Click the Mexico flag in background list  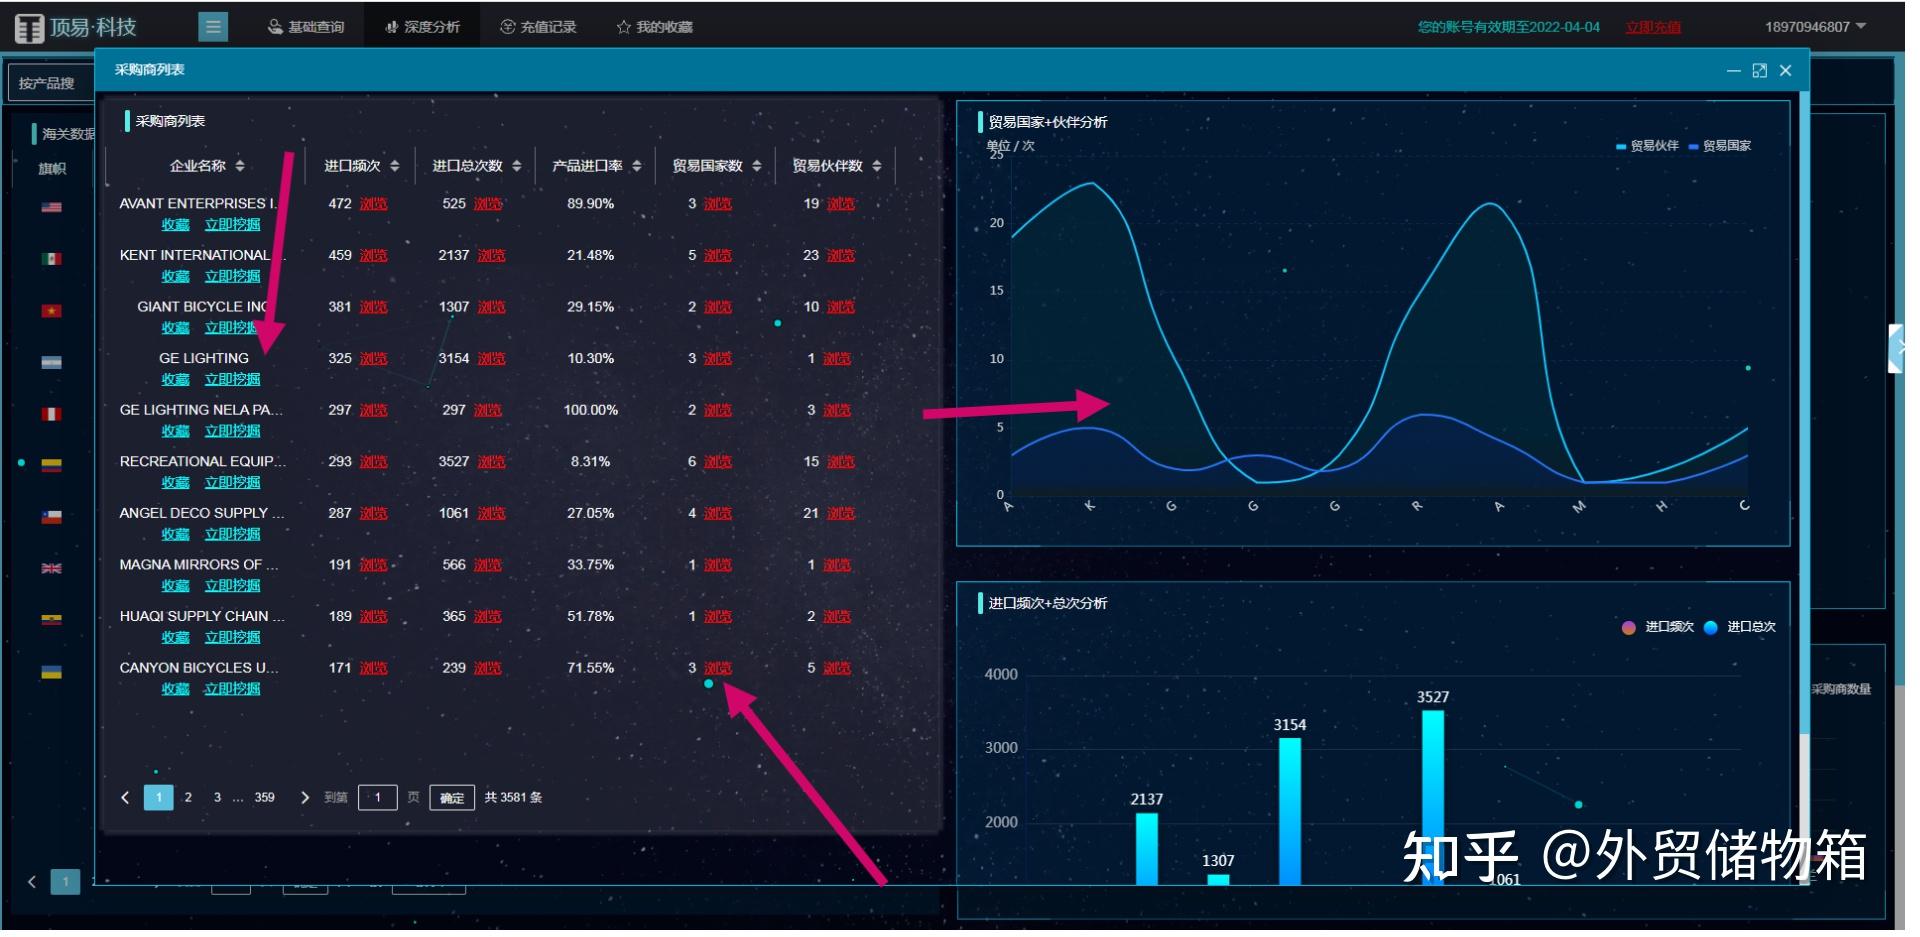[x=52, y=260]
